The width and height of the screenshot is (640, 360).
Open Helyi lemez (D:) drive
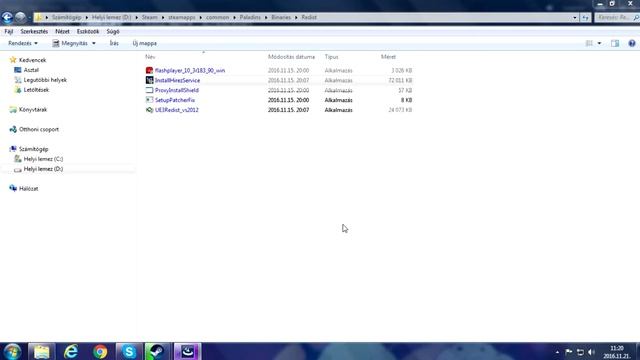43,169
